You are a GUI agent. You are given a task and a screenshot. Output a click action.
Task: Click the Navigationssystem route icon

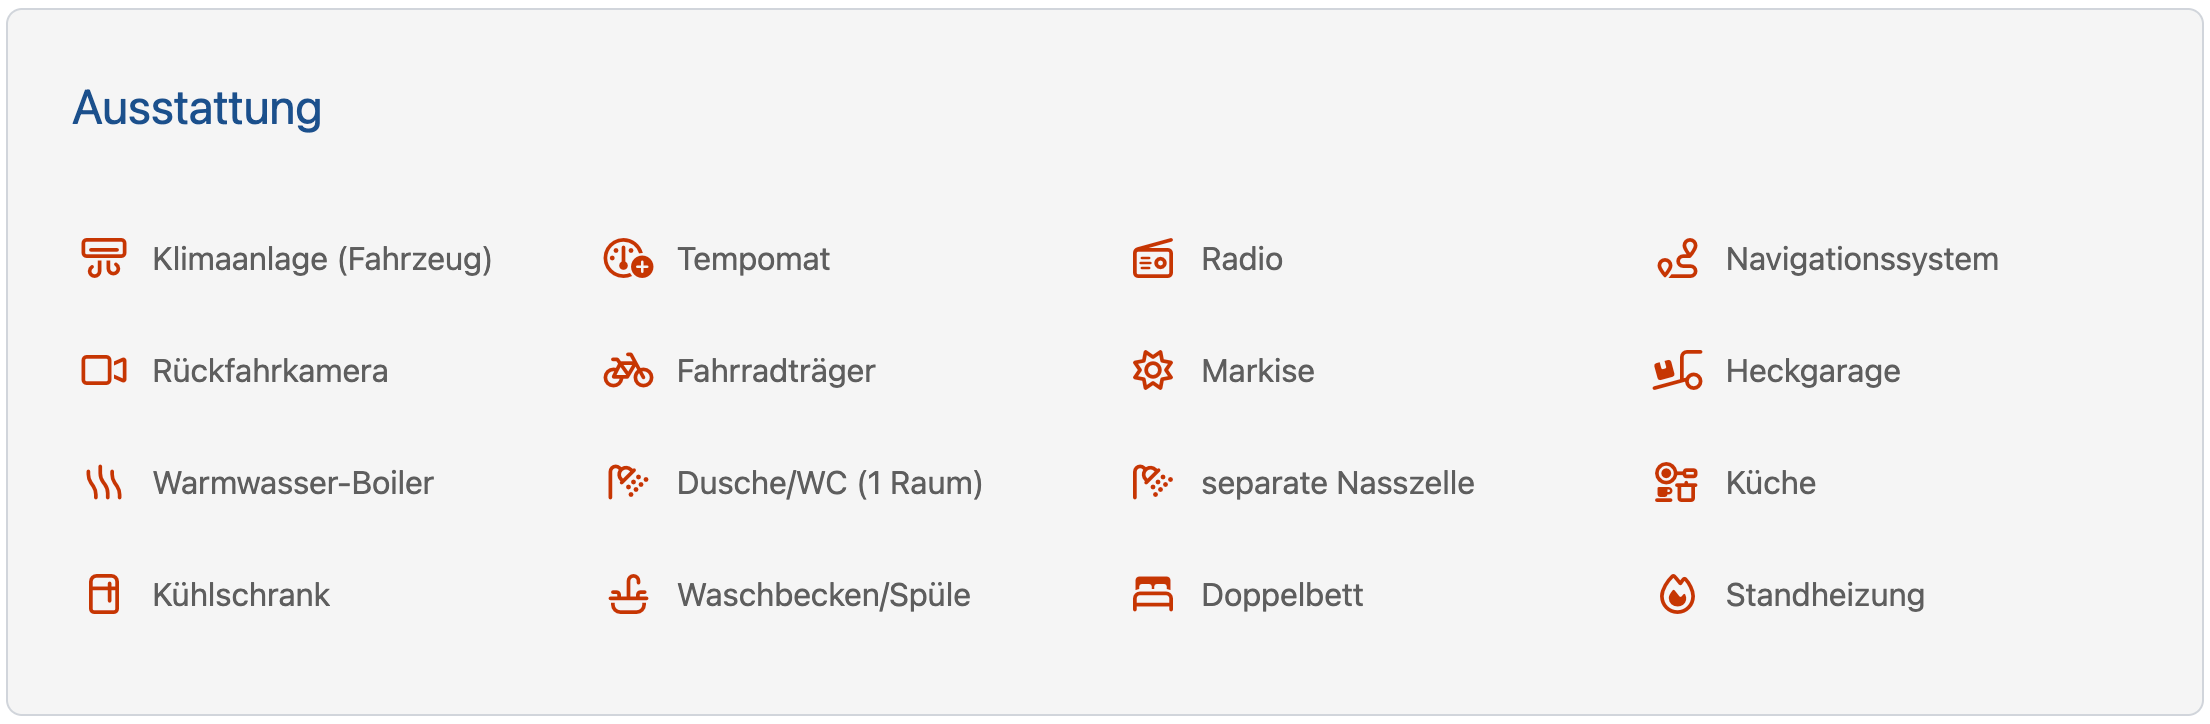1677,259
